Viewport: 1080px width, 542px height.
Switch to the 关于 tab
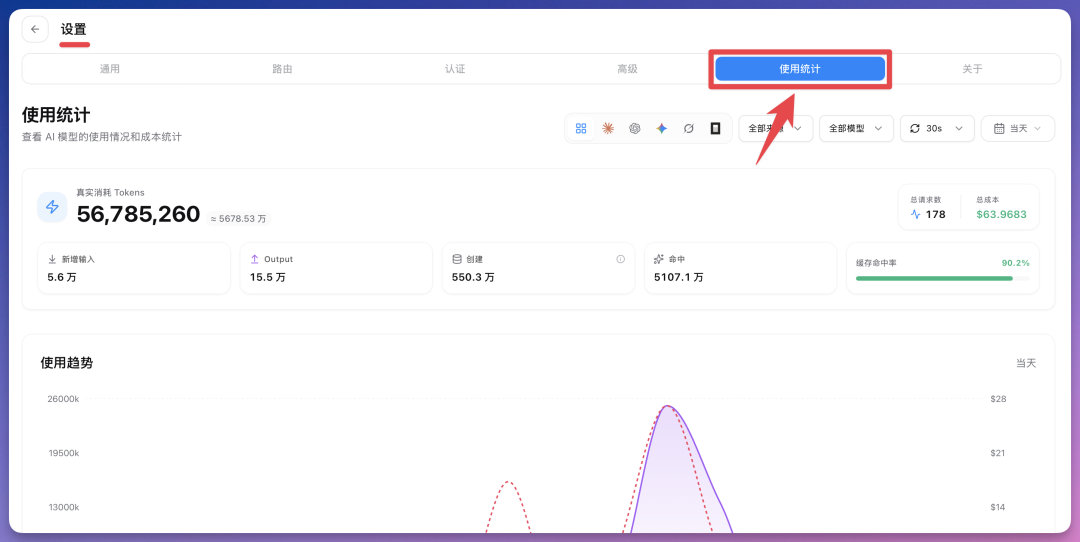click(973, 69)
